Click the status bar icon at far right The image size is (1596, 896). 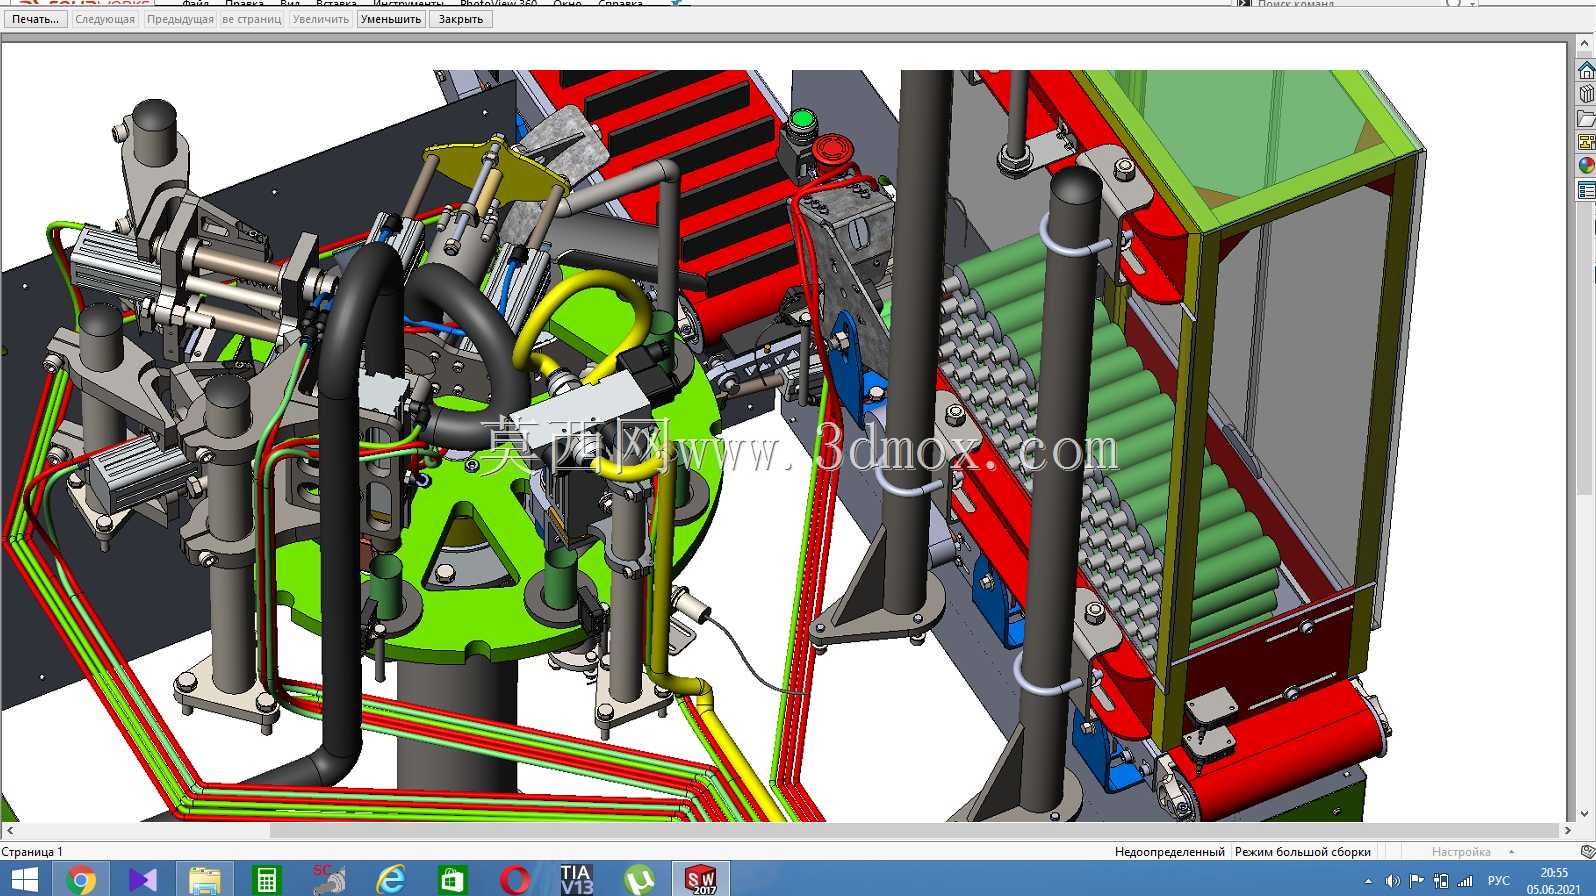click(x=1587, y=852)
